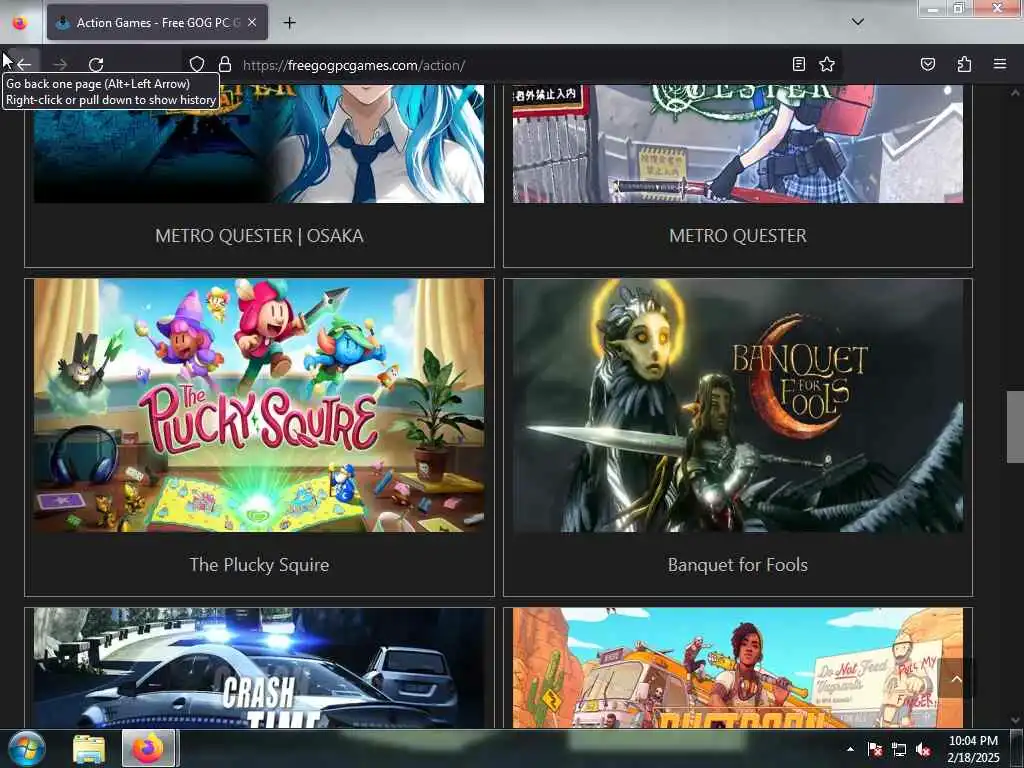Click the forward navigation arrow

point(60,65)
